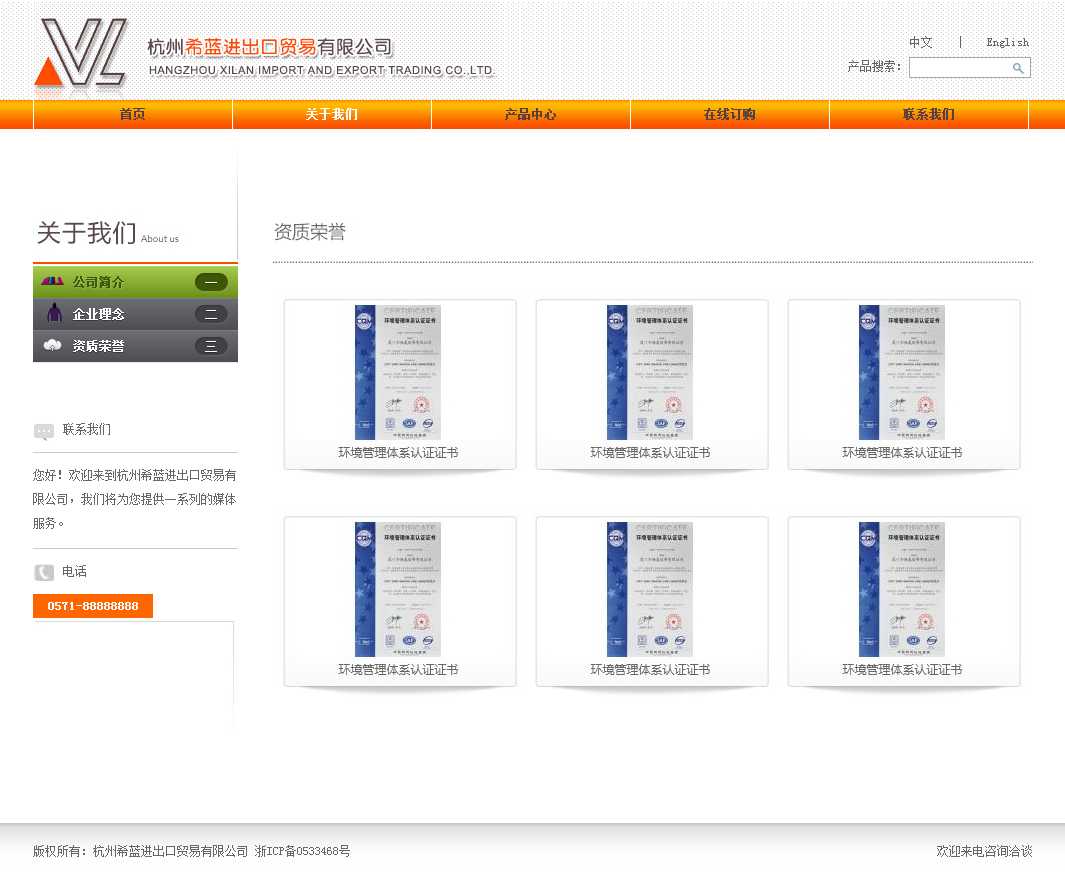This screenshot has height=887, width=1065.
Task: Click the jacket icon beside 企业理念
Action: click(54, 314)
